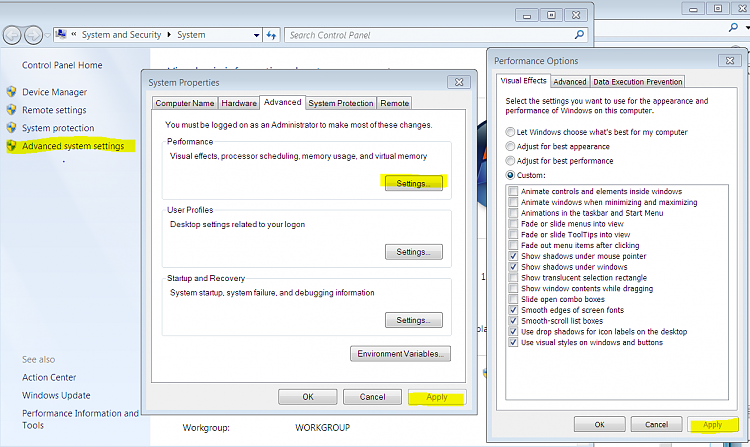Click the Device Manager shield icon
Screen dimensions: 750x447
coord(12,91)
